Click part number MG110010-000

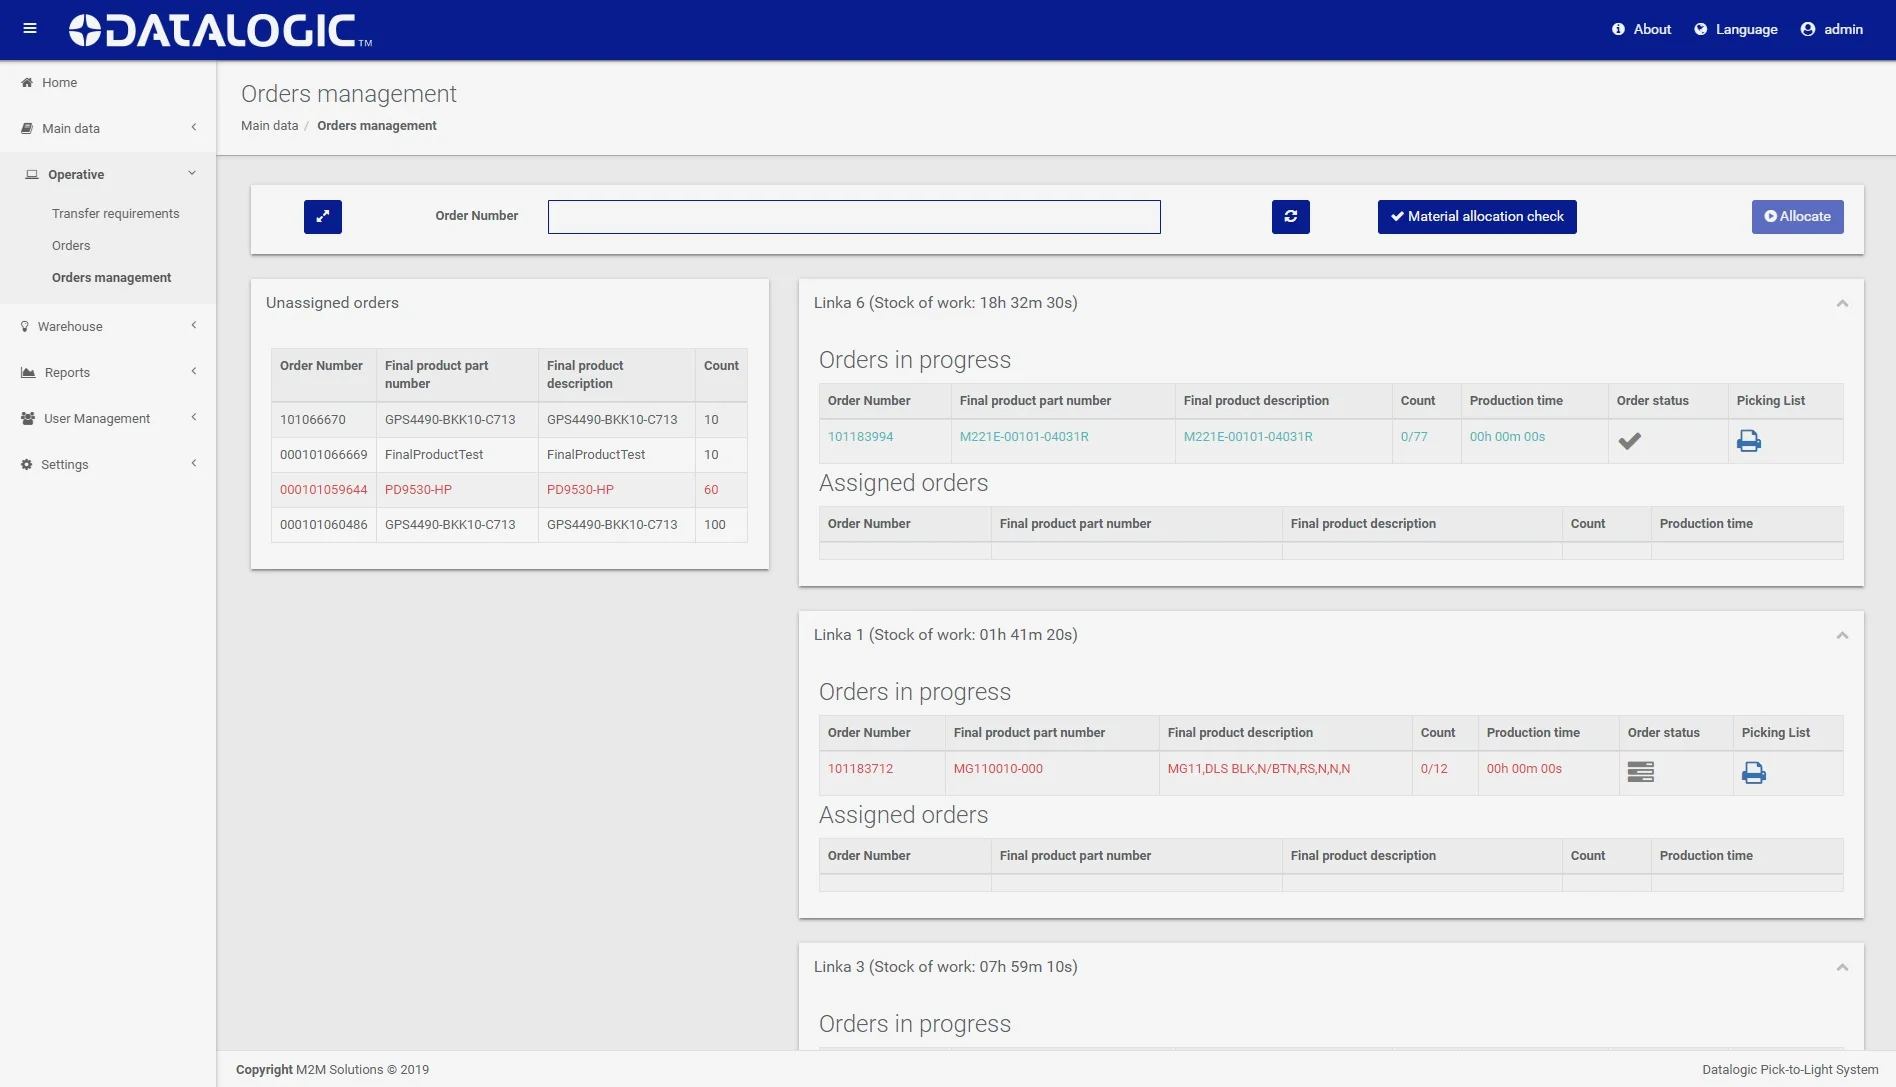click(x=998, y=769)
